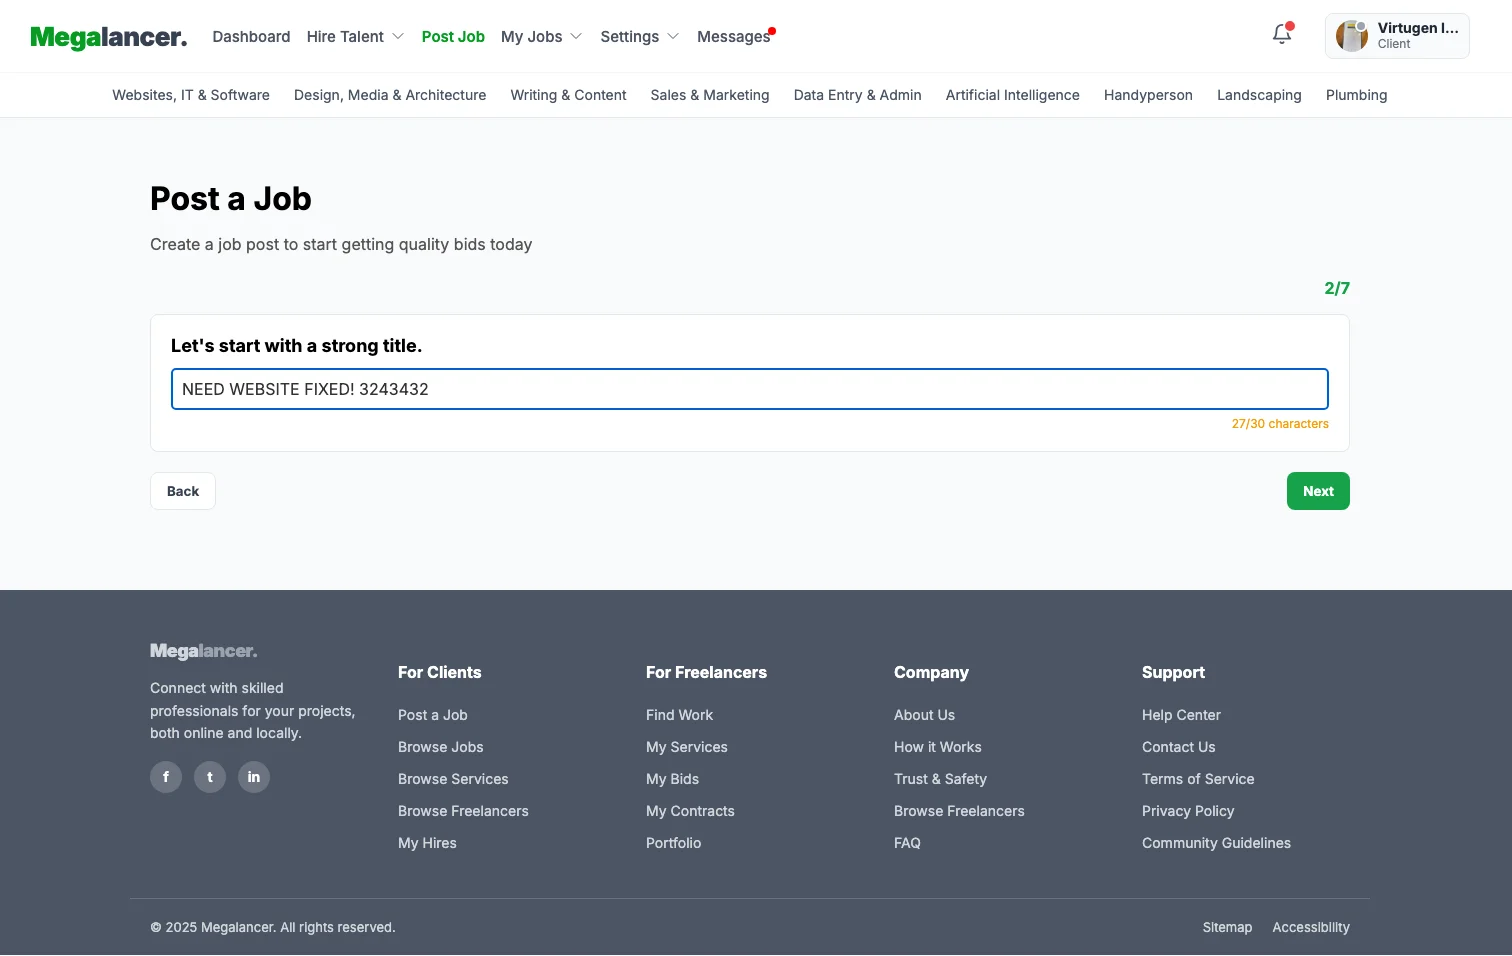Image resolution: width=1512 pixels, height=956 pixels.
Task: Open the Facebook social icon in footer
Action: coord(166,777)
